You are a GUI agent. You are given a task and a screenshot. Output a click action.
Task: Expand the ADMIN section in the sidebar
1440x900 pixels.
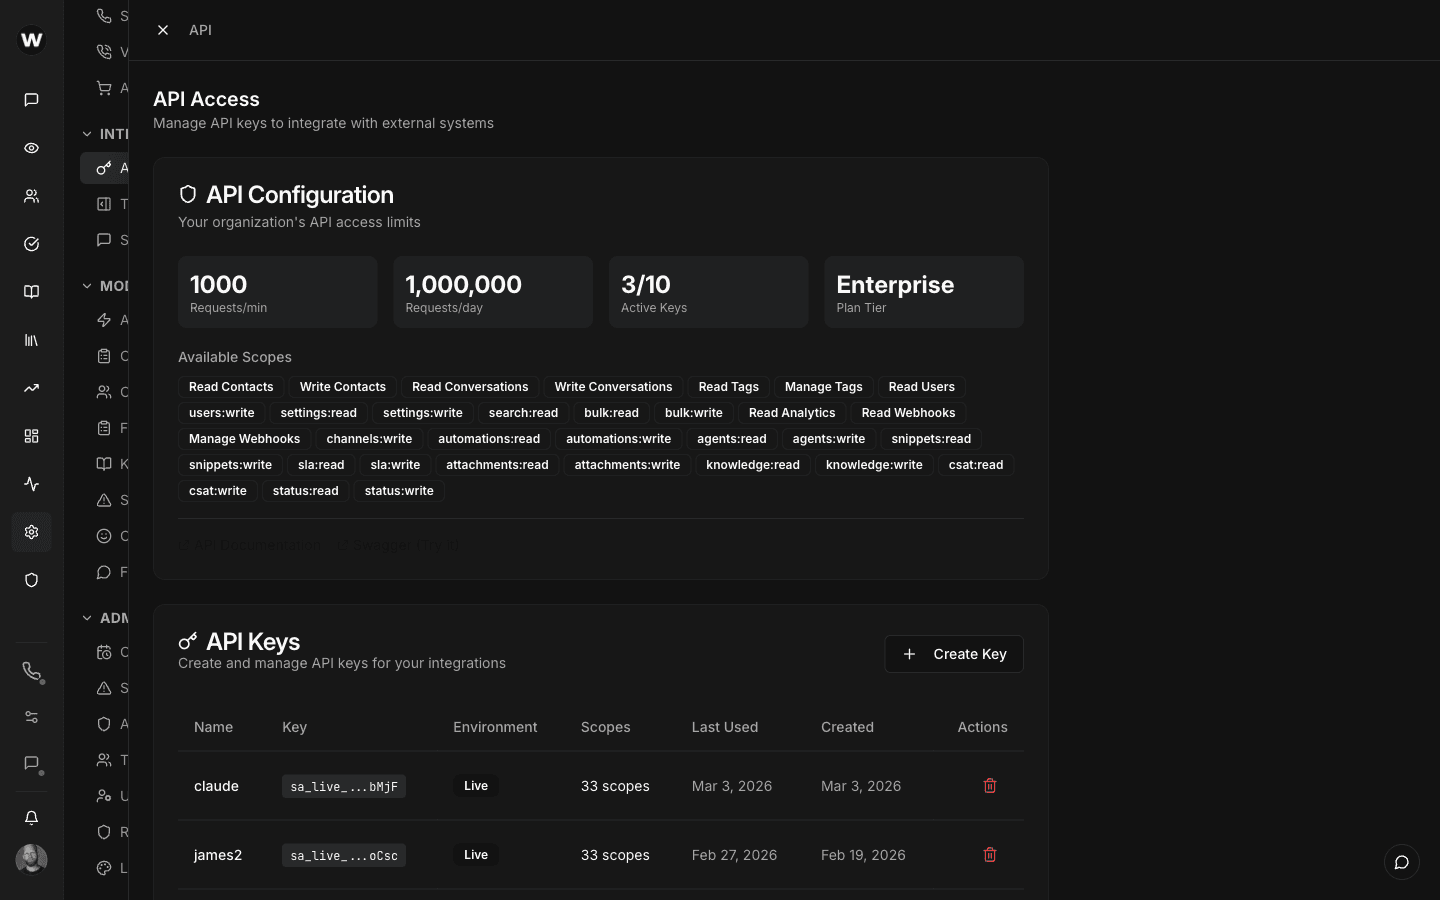click(x=87, y=617)
